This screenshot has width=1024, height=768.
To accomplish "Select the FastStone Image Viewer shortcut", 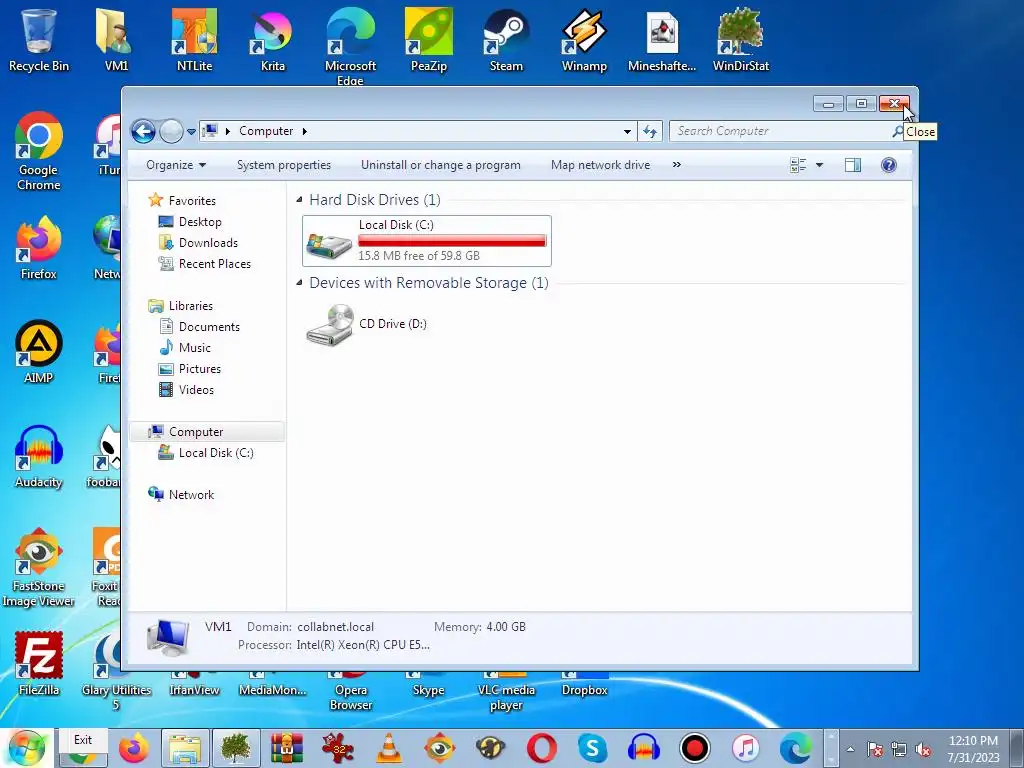I will click(x=39, y=568).
